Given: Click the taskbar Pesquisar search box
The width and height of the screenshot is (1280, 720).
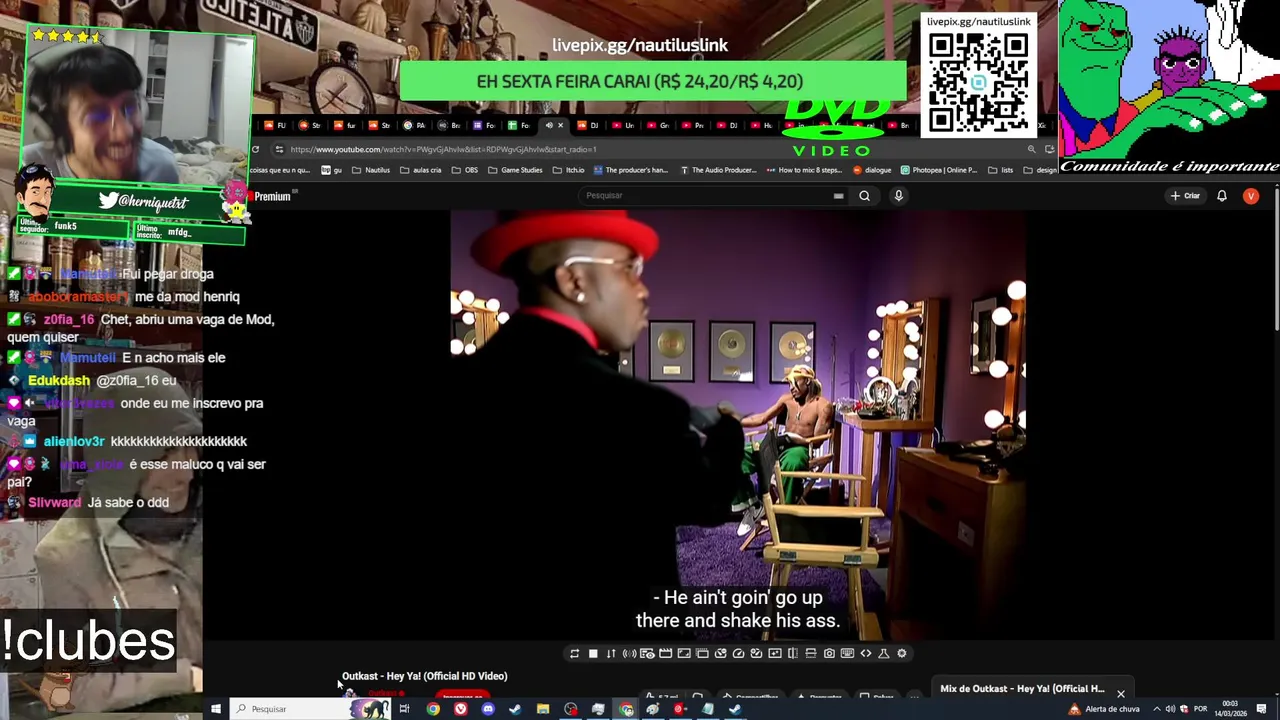Looking at the screenshot, I should point(310,709).
